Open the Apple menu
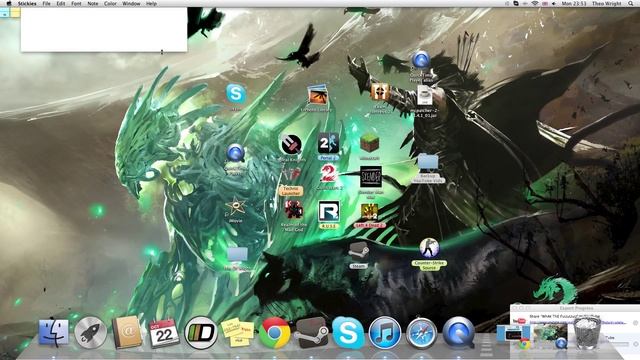Screen dimensions: 640x360 click(9, 4)
